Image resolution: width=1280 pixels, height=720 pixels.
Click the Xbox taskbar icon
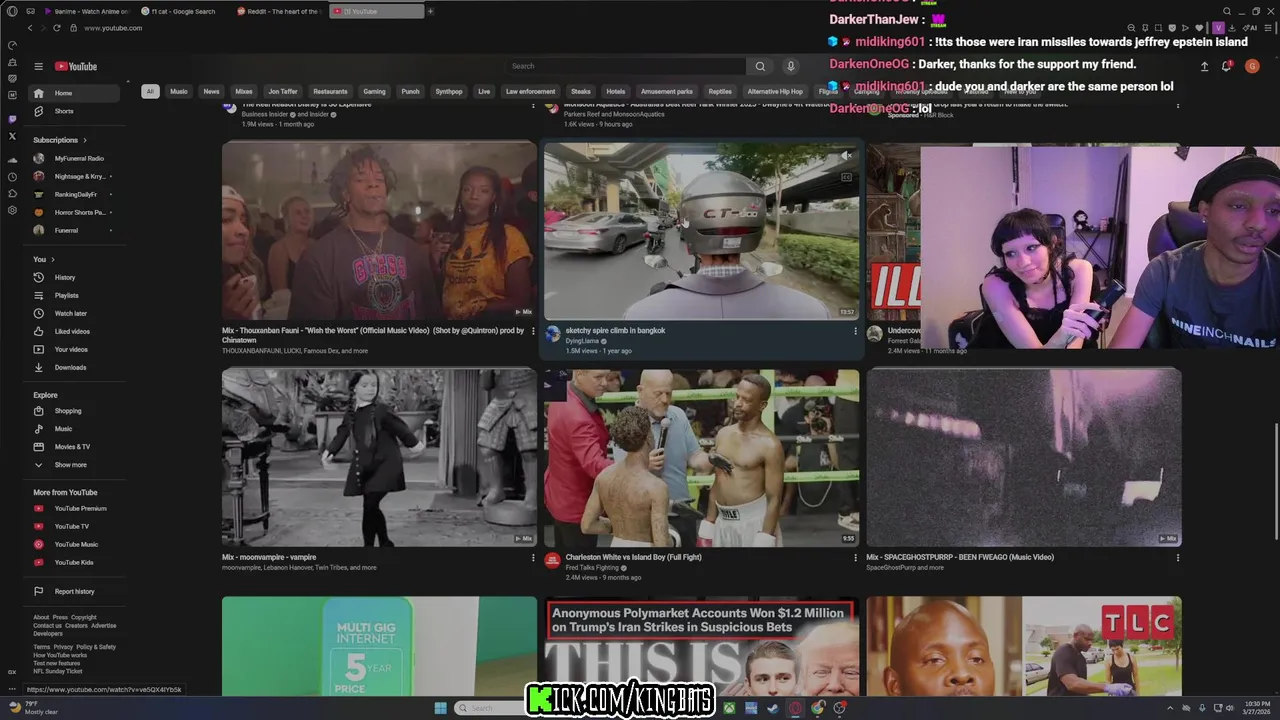(x=730, y=708)
